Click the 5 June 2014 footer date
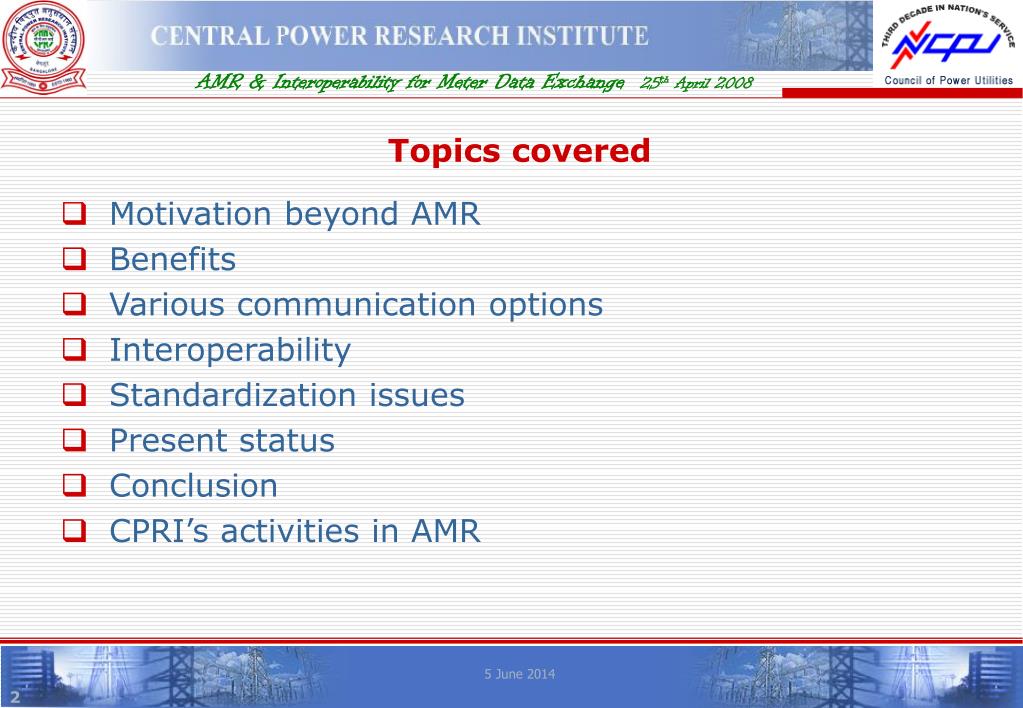1023x708 pixels. tap(519, 674)
